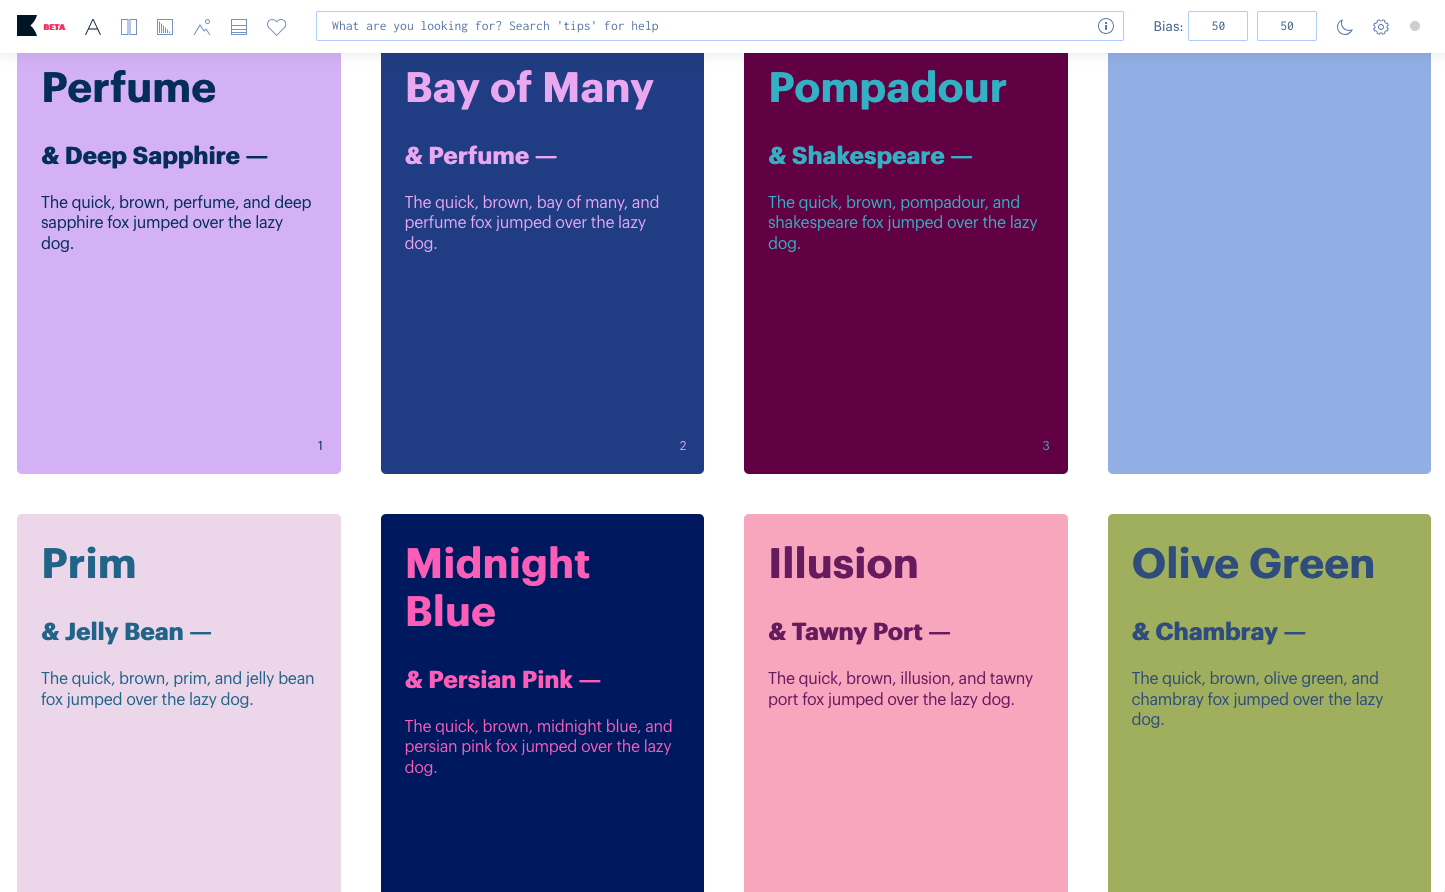Click the Midnight Blue heading
The height and width of the screenshot is (892, 1445).
(x=498, y=587)
